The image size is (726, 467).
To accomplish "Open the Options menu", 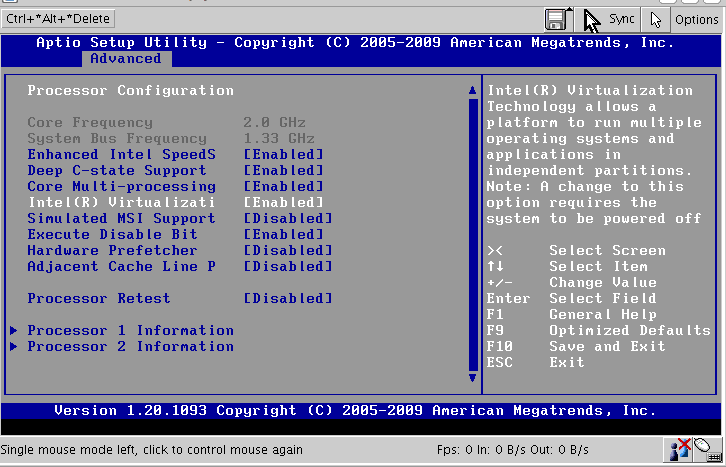I will pyautogui.click(x=696, y=20).
